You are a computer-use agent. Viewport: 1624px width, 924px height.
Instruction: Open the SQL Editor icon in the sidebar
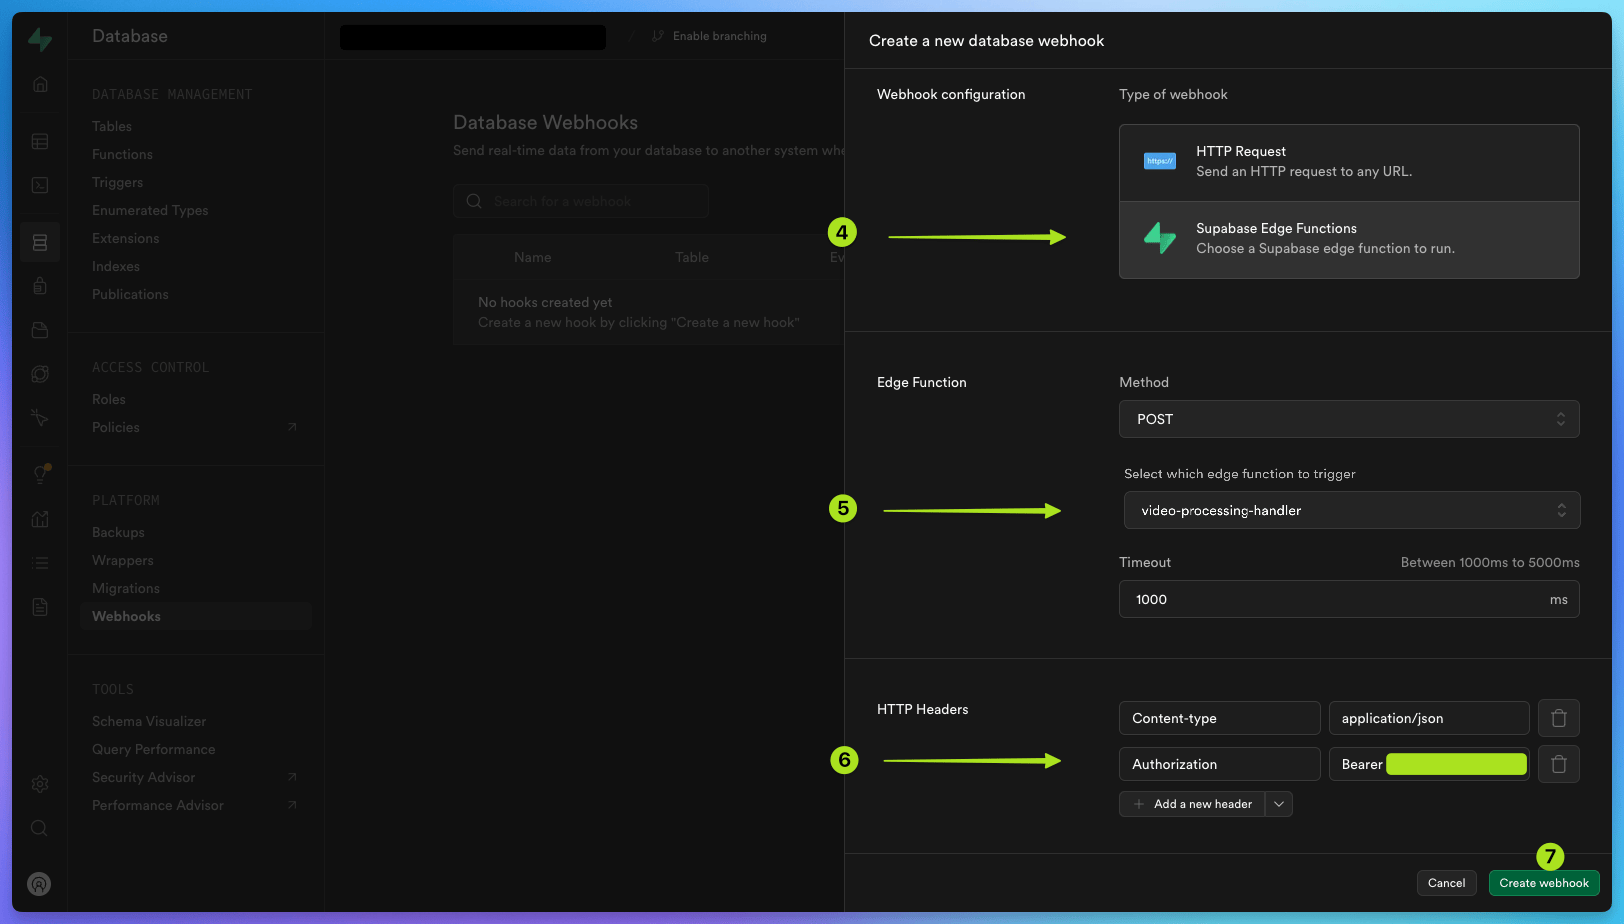pos(40,185)
